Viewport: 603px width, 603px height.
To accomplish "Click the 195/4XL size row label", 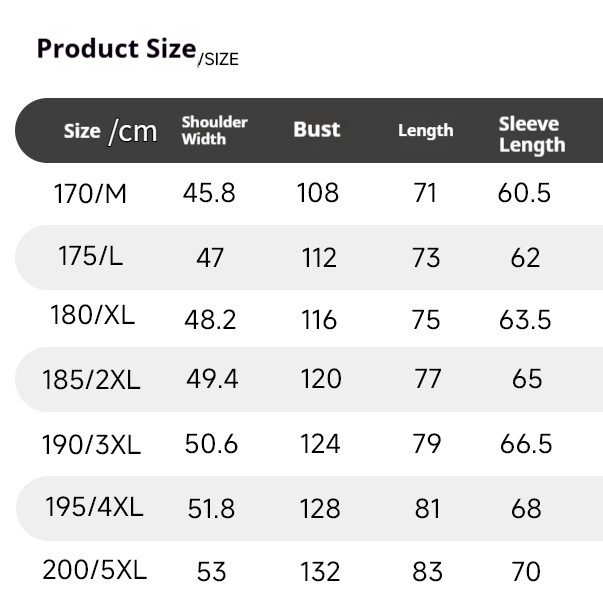I will (94, 507).
